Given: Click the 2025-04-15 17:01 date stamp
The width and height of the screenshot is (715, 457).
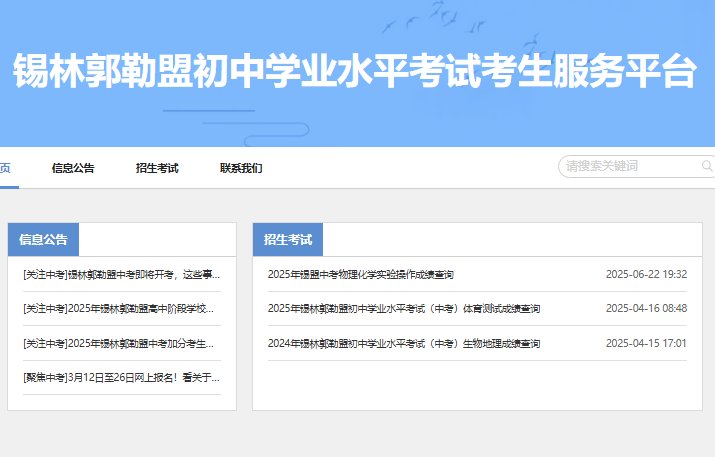Looking at the screenshot, I should 646,344.
